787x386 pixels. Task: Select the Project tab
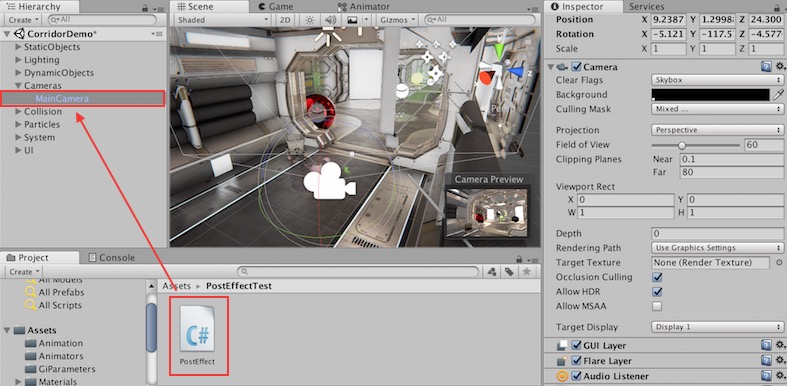(x=40, y=258)
